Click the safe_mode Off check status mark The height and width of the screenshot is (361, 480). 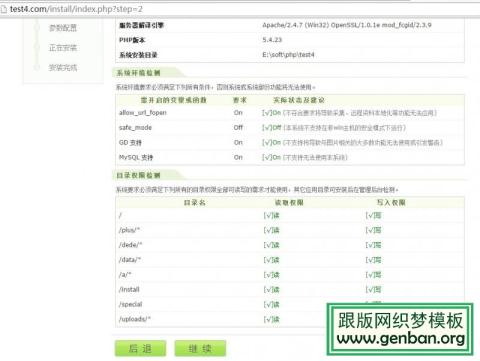coord(272,128)
